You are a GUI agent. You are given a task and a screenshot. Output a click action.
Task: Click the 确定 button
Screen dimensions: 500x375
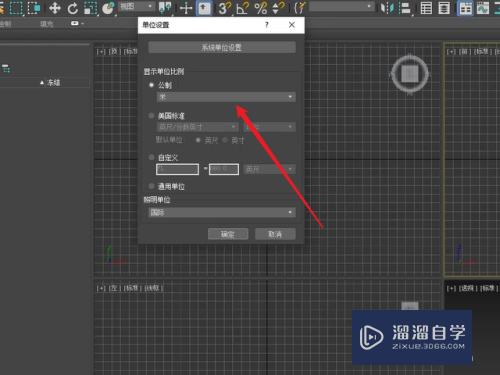pos(228,234)
